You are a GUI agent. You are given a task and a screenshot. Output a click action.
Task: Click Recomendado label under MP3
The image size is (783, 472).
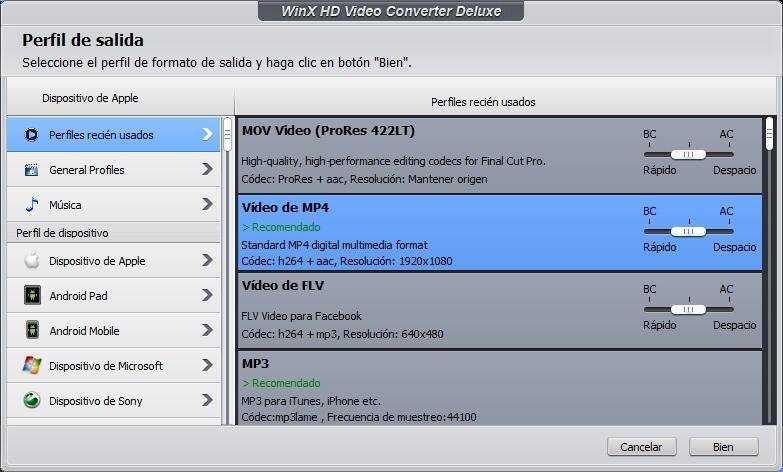[x=281, y=383]
